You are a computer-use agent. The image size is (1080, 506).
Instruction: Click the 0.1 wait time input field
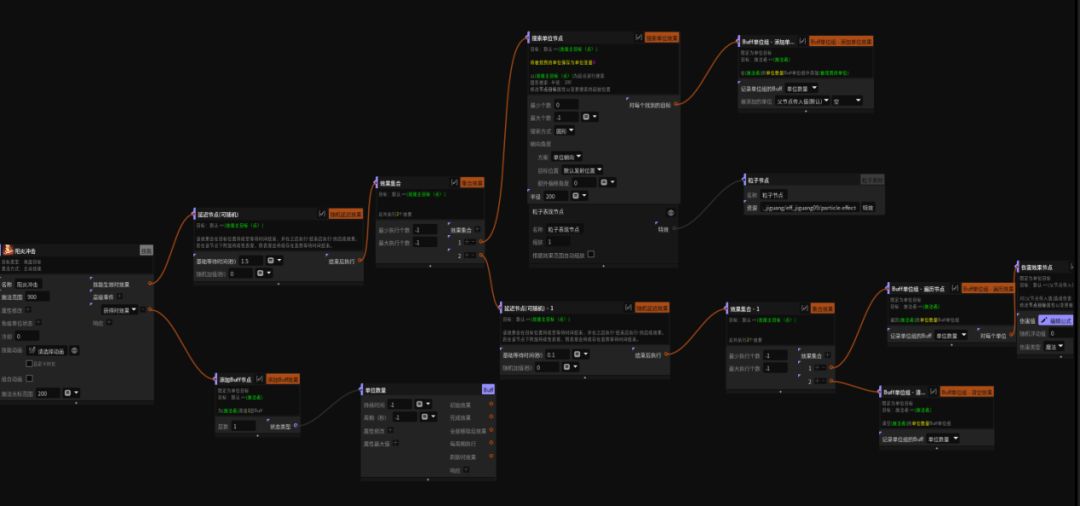pyautogui.click(x=557, y=355)
